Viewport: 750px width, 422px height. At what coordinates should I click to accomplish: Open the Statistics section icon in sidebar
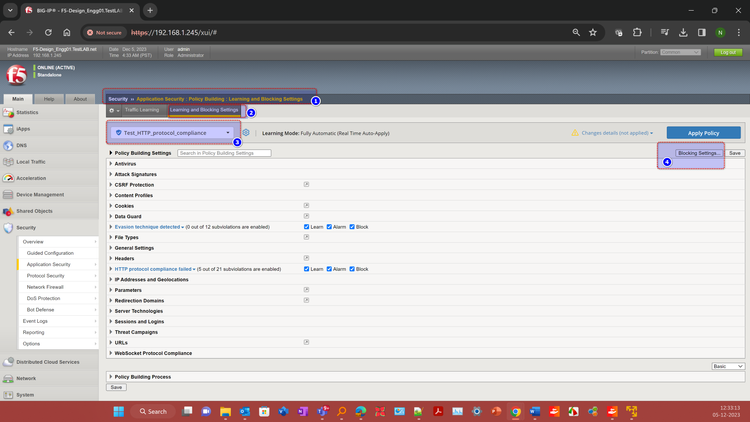pyautogui.click(x=9, y=113)
